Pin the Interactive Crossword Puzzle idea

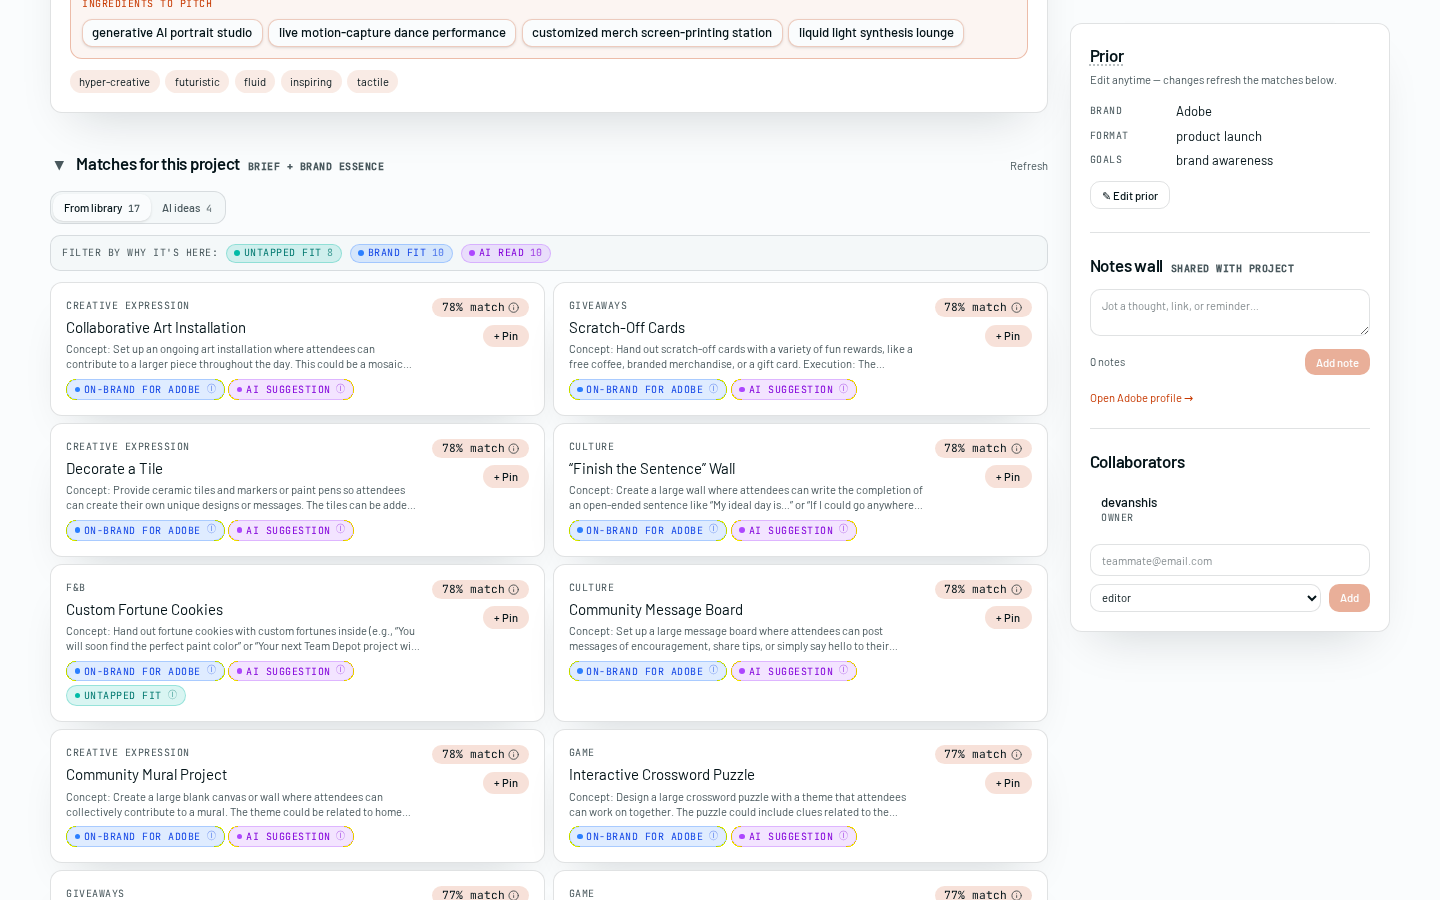click(1008, 783)
